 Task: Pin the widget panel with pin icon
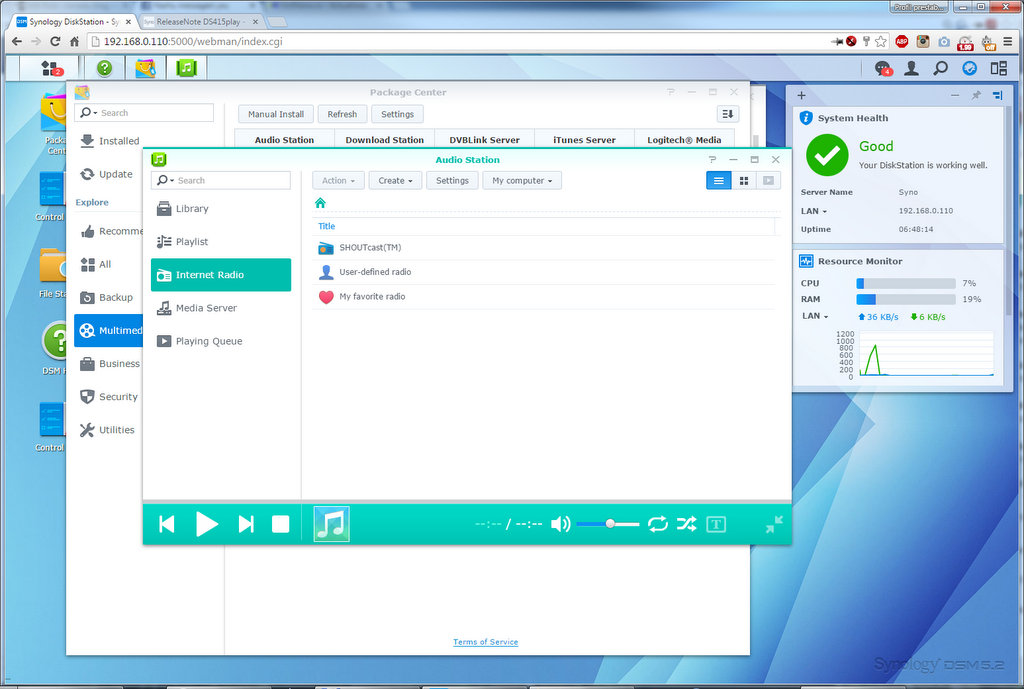click(x=976, y=95)
